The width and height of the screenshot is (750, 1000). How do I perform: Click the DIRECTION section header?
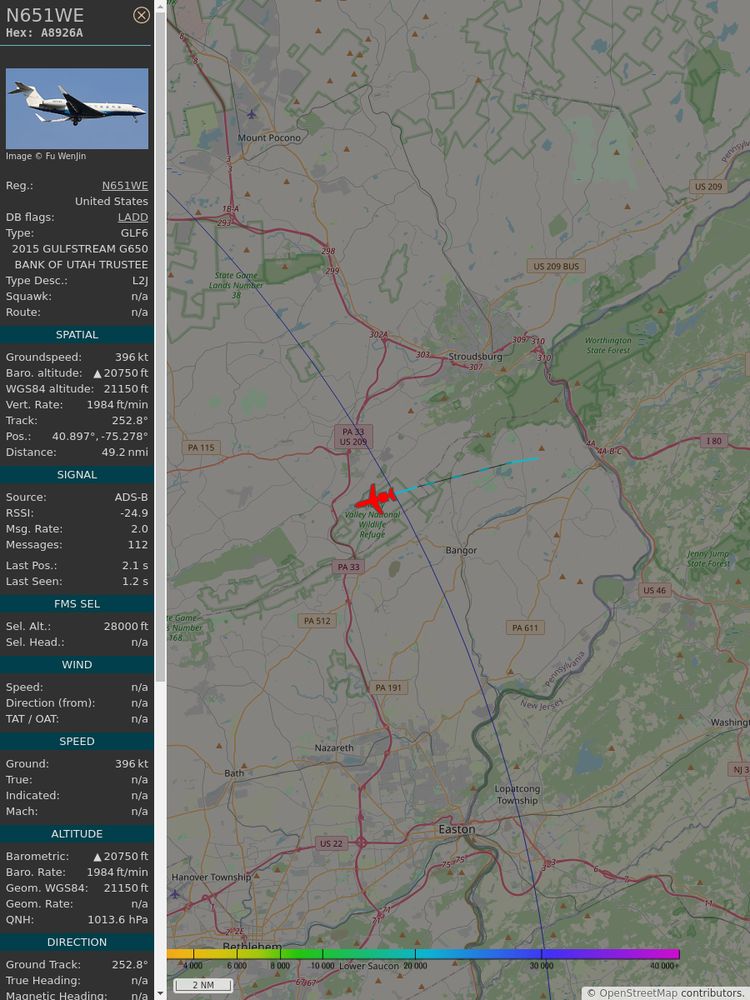77,942
